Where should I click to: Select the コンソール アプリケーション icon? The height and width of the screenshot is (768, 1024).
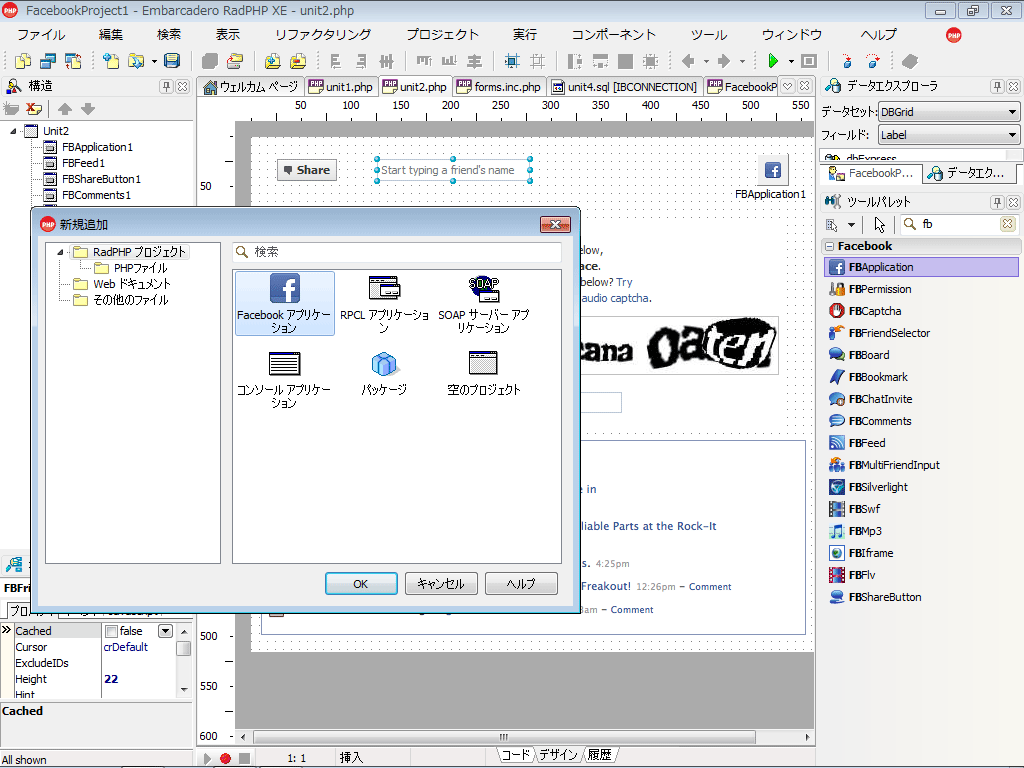pyautogui.click(x=284, y=379)
